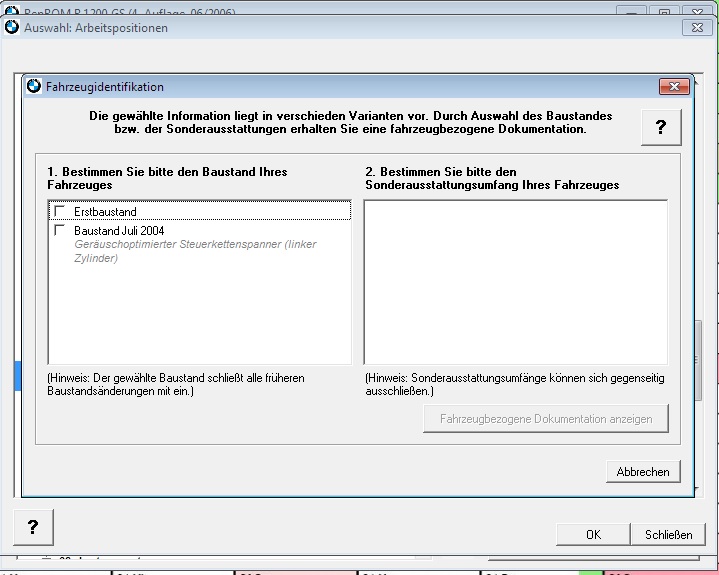Click the vertical scrollbar on right edge

(x=698, y=360)
